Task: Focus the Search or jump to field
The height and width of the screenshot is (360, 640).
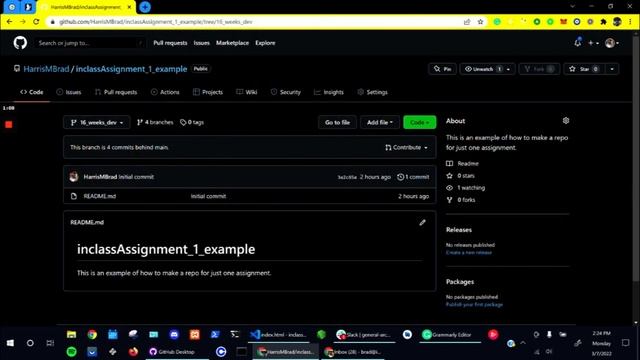Action: (x=89, y=43)
